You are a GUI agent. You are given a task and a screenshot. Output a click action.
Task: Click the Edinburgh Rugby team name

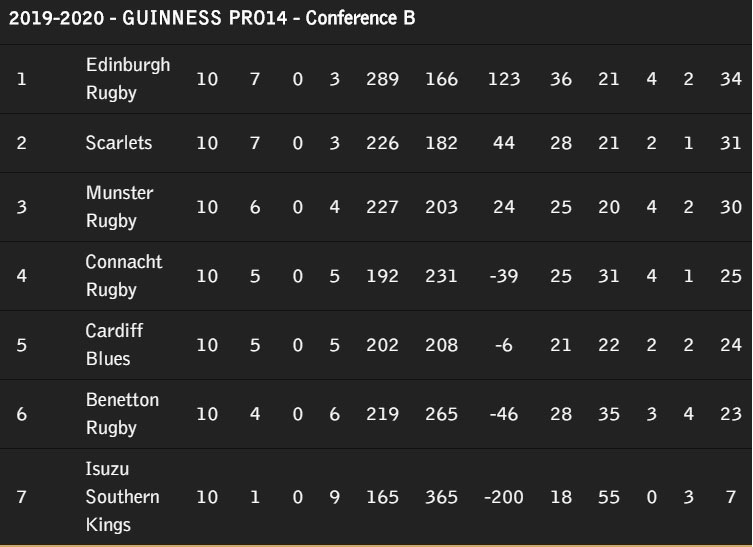coord(128,79)
